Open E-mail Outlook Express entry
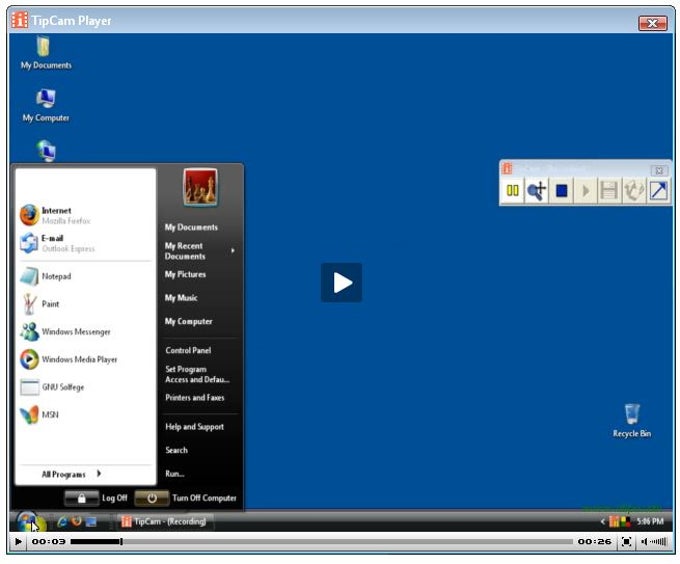Image resolution: width=680 pixels, height=564 pixels. [85, 243]
